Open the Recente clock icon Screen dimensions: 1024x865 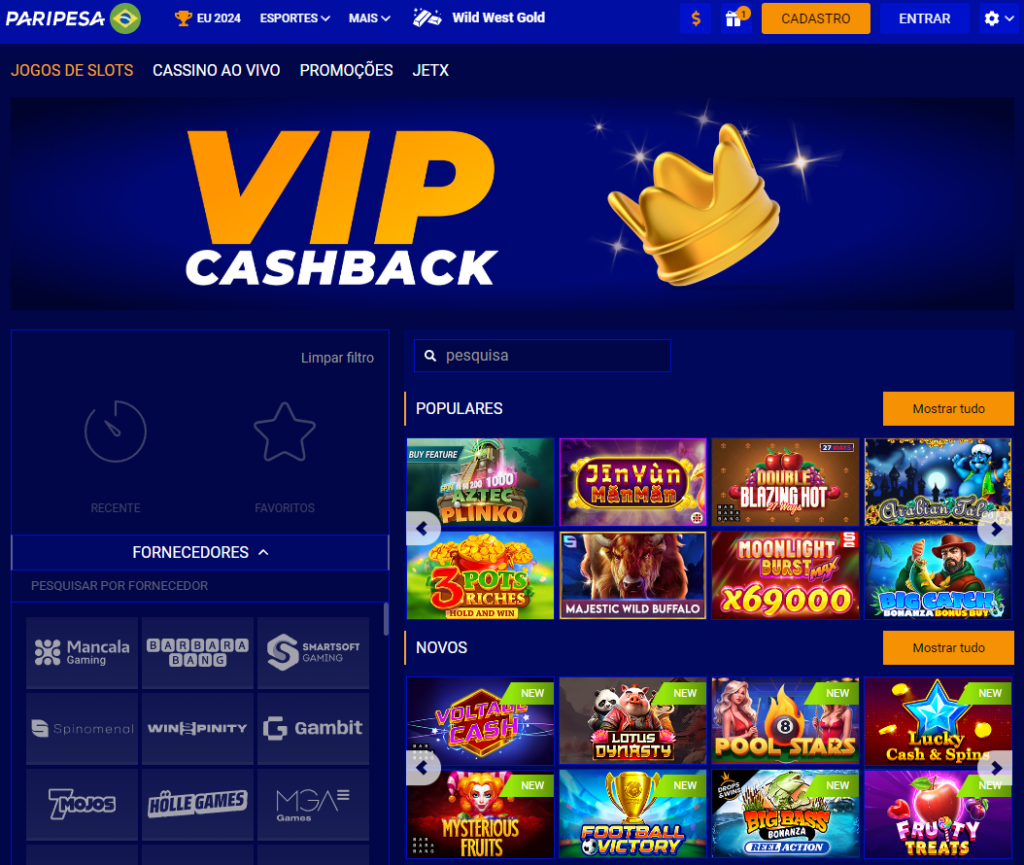[116, 432]
